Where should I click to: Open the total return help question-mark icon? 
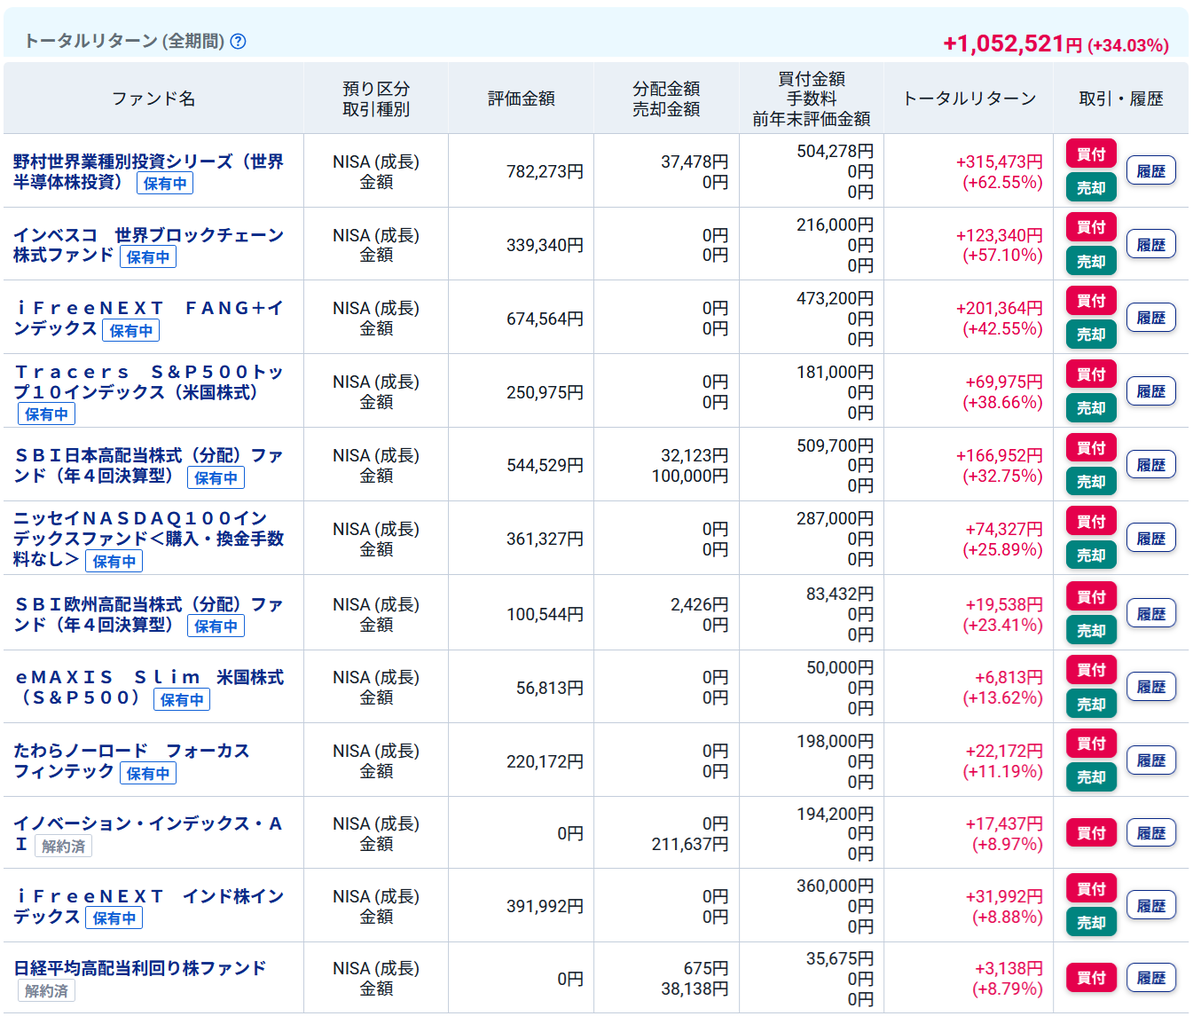238,41
